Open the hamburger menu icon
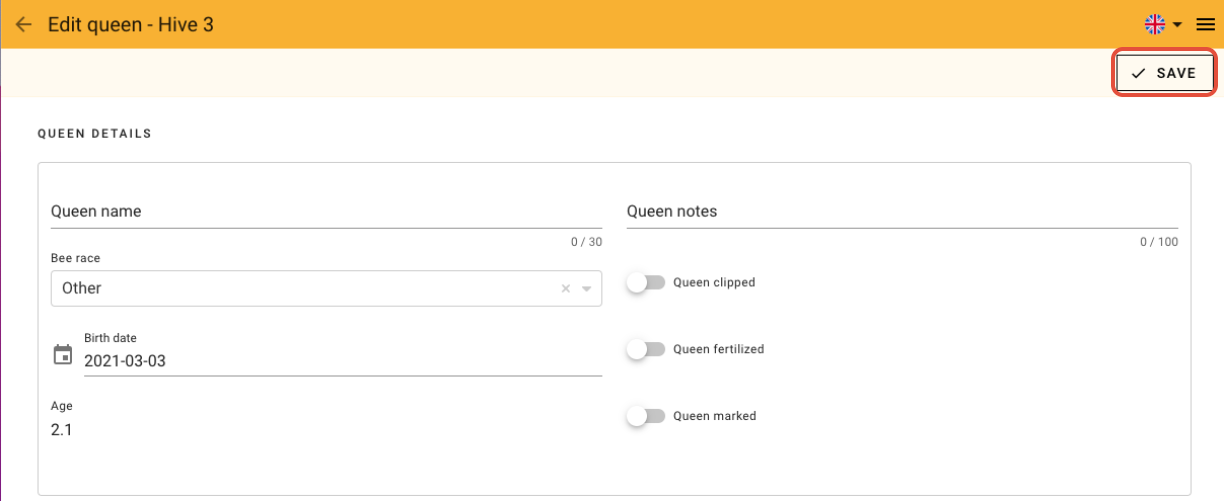The width and height of the screenshot is (1224, 501). point(1205,24)
